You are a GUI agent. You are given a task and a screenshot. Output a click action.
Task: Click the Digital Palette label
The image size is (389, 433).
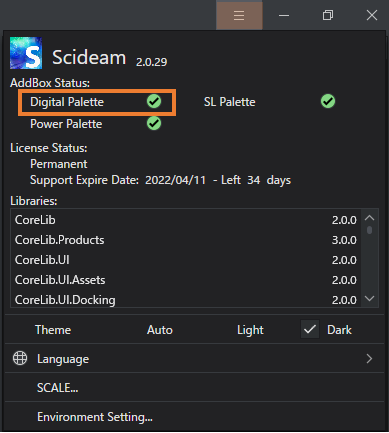67,102
